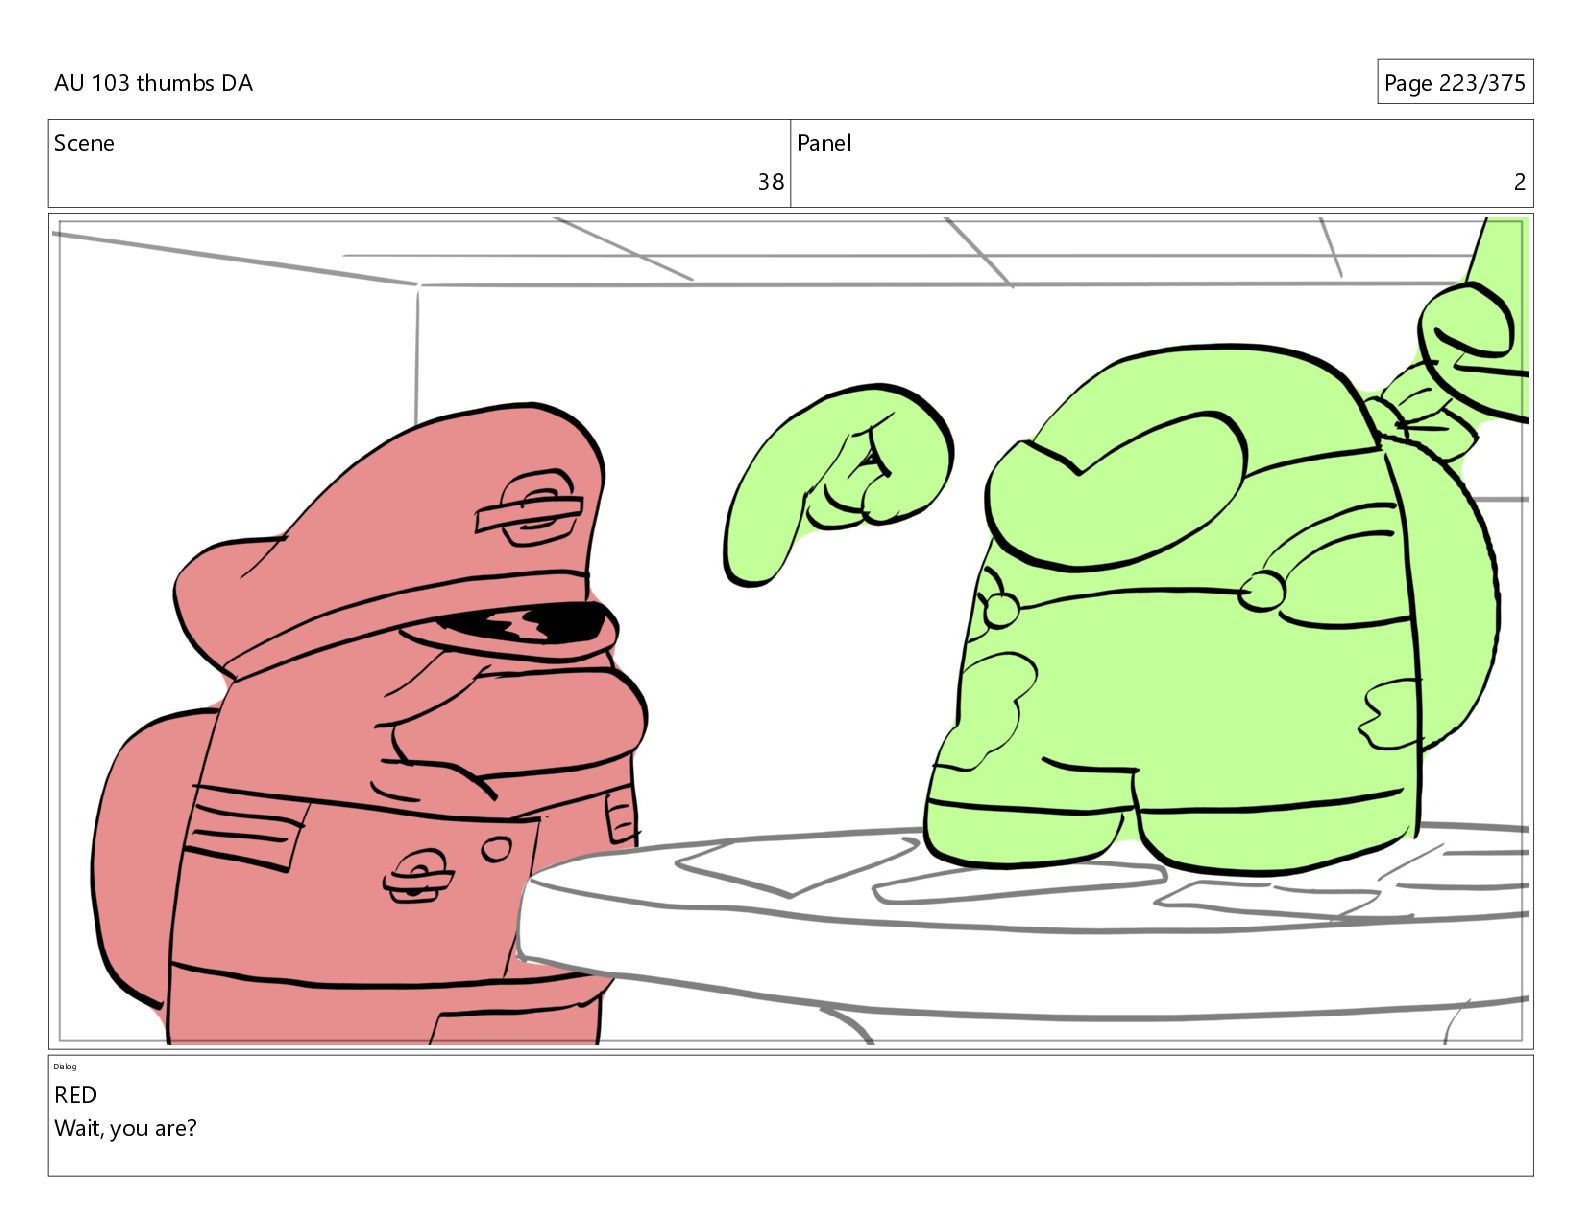Click the small "Dialog" label
This screenshot has height=1224, width=1584.
click(65, 1066)
